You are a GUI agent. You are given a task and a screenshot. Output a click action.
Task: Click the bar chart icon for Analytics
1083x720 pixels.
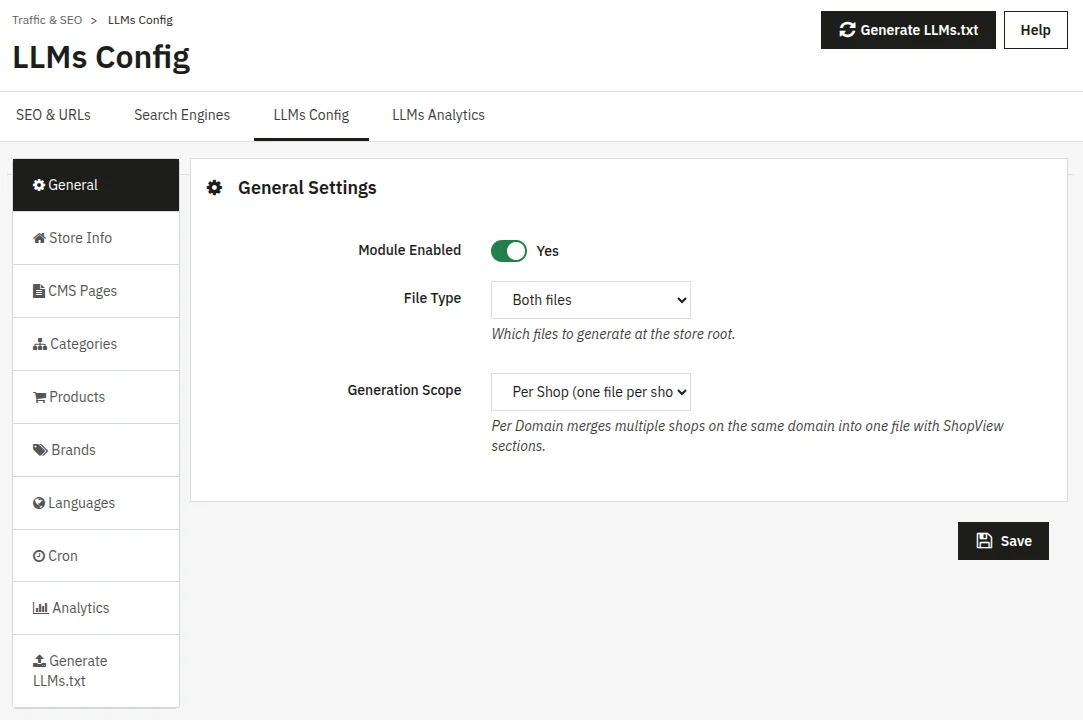(x=41, y=608)
